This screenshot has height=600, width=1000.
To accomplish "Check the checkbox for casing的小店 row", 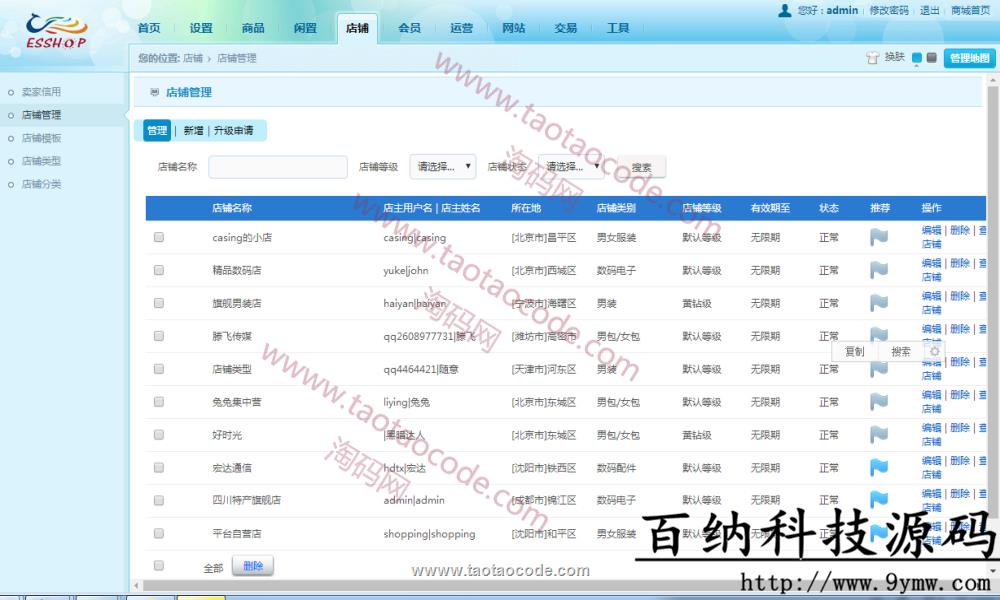I will (156, 238).
